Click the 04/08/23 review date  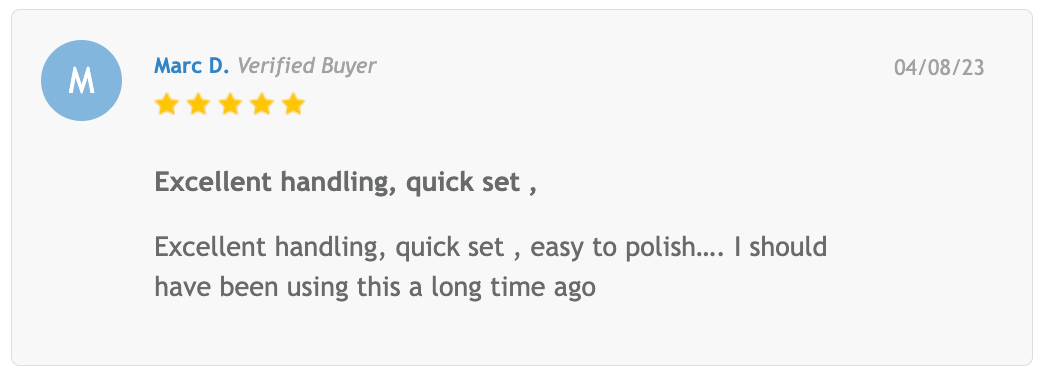click(939, 68)
